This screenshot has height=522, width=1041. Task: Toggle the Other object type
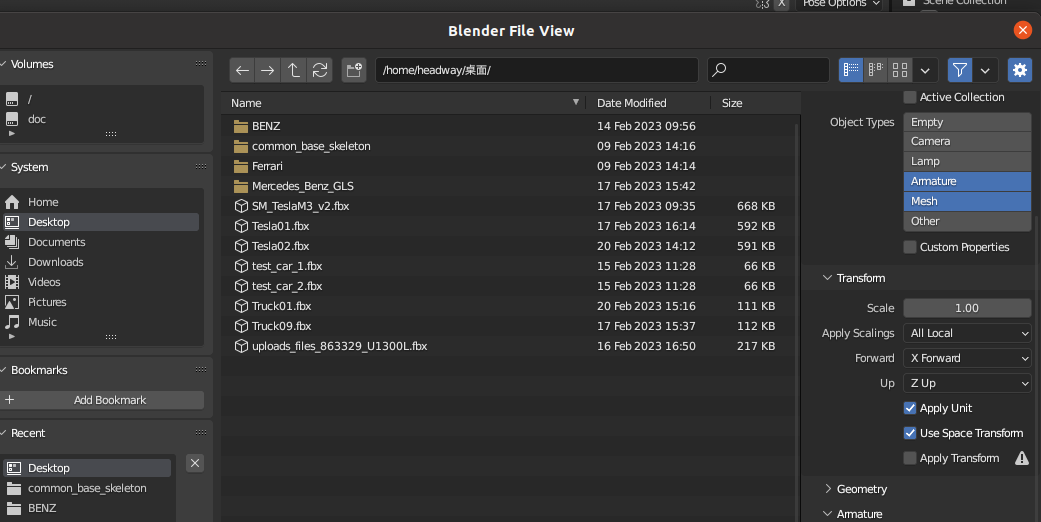click(967, 221)
